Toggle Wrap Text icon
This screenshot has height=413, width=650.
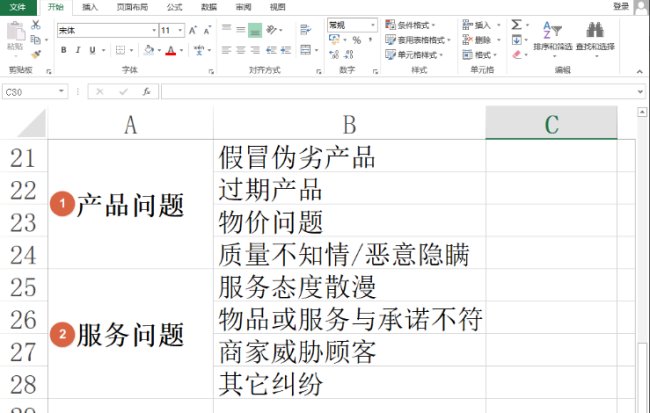tap(306, 29)
